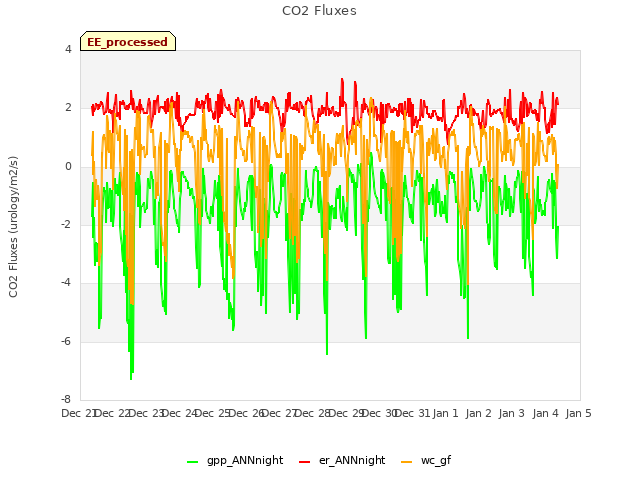Click the y-axis tick label 2
Image resolution: width=640 pixels, height=480 pixels.
coord(68,108)
